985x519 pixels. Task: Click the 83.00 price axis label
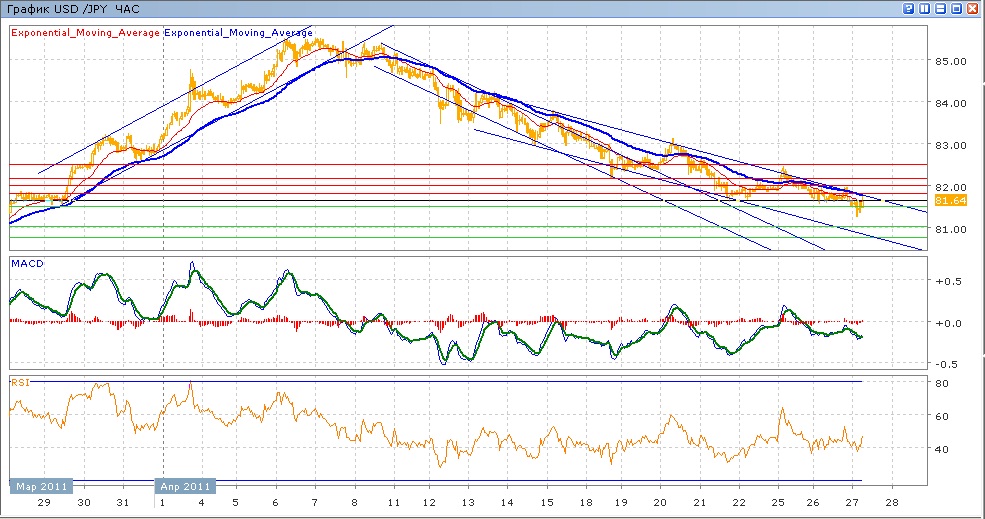pyautogui.click(x=949, y=145)
